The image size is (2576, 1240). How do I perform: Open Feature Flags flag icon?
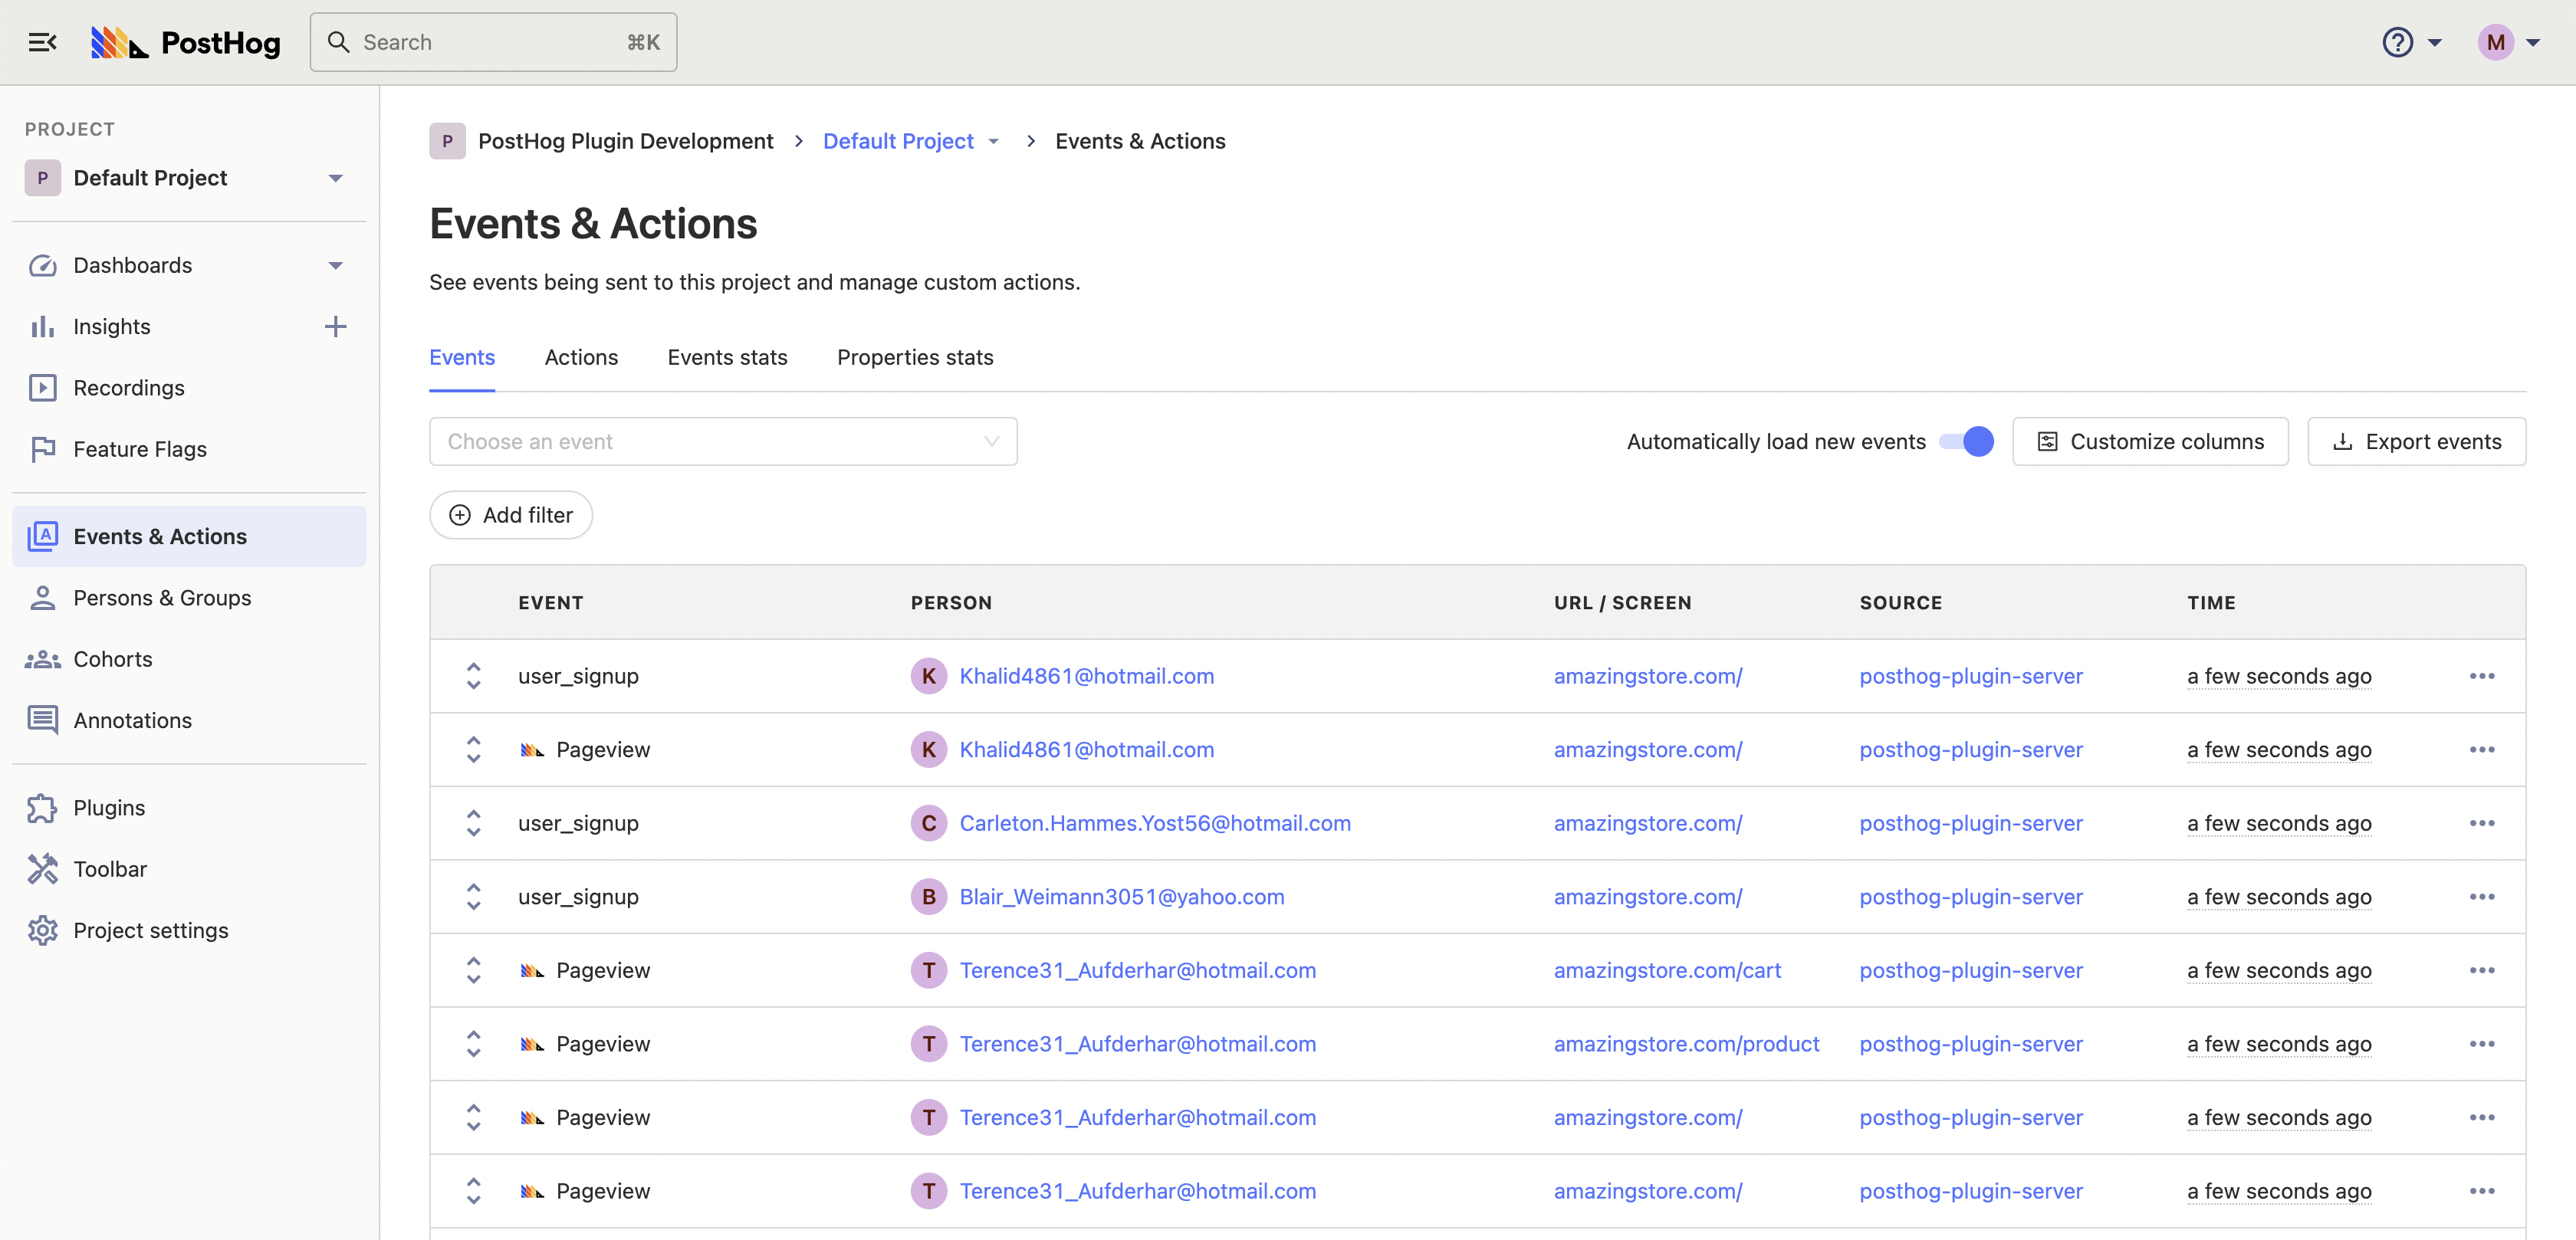[x=43, y=449]
